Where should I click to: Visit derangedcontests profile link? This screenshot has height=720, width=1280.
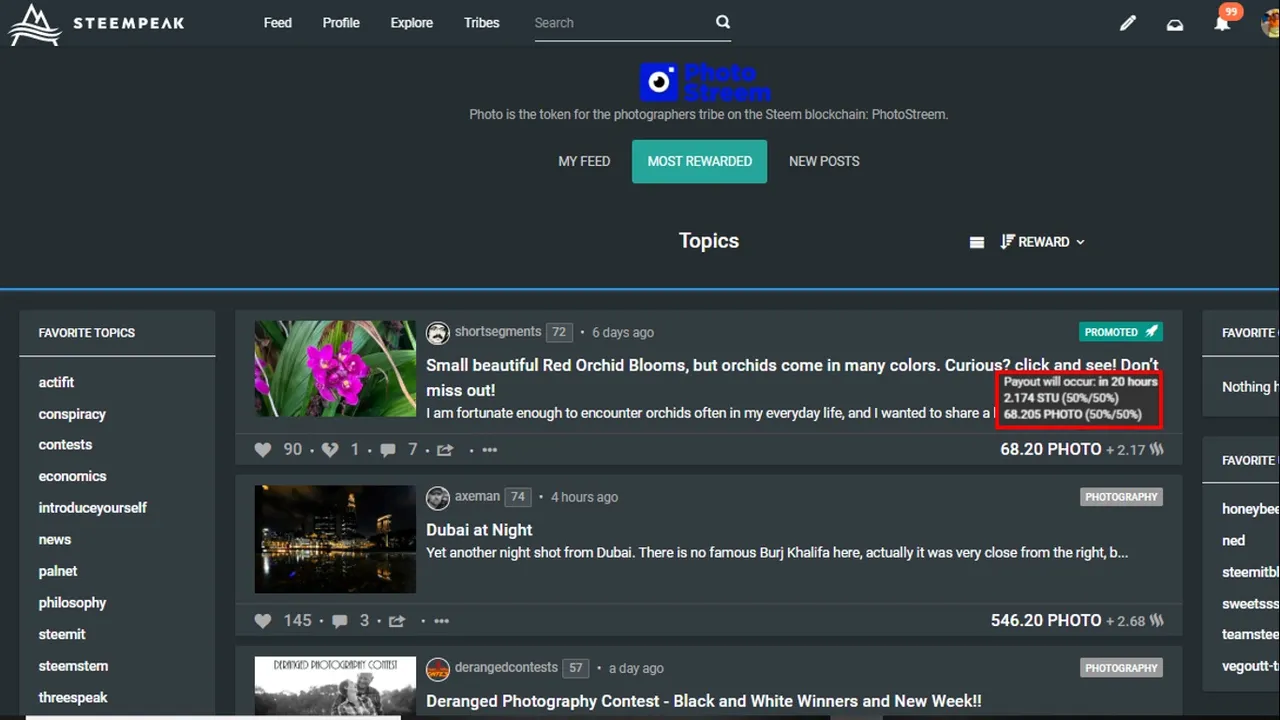click(x=505, y=668)
